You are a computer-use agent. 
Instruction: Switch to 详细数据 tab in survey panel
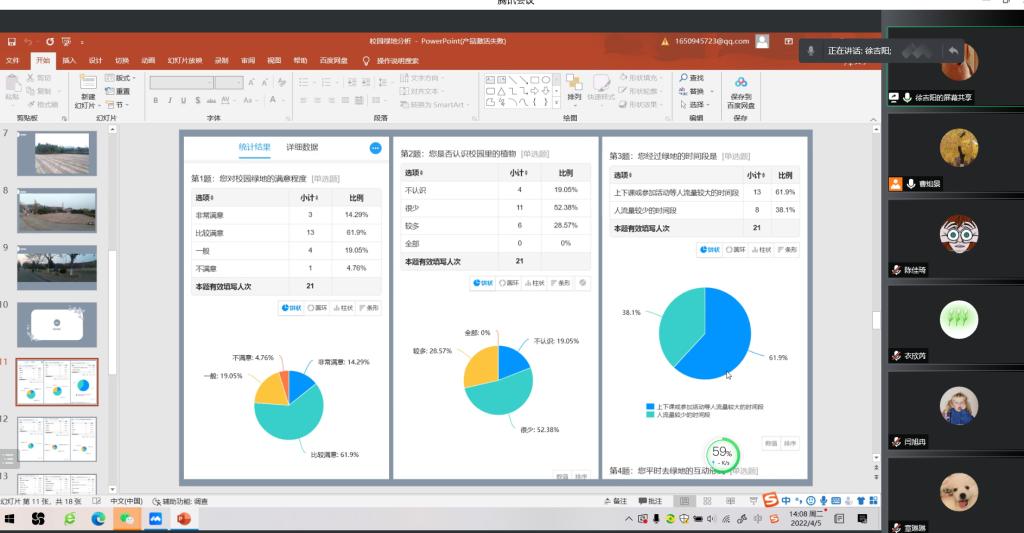[x=302, y=147]
